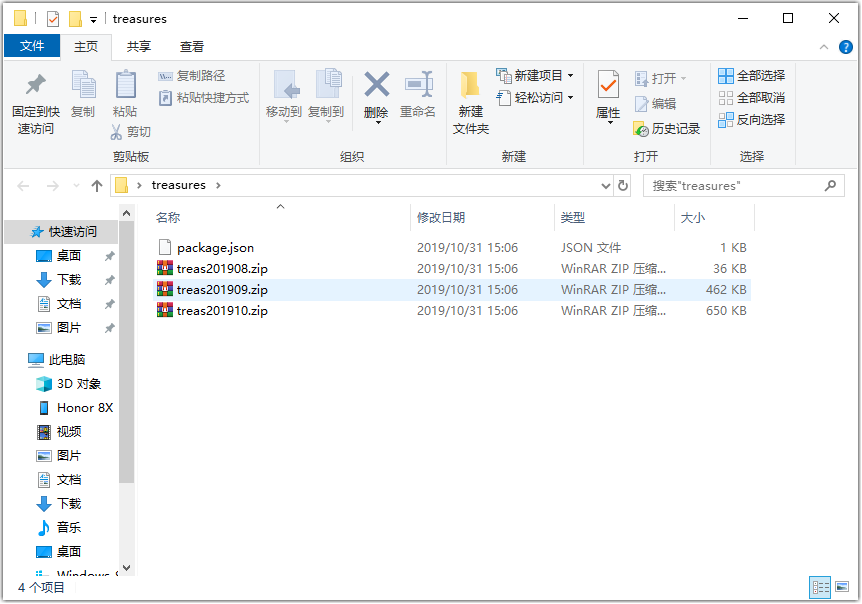Click Paste Shortcut (粘贴快捷方式)

[204, 98]
